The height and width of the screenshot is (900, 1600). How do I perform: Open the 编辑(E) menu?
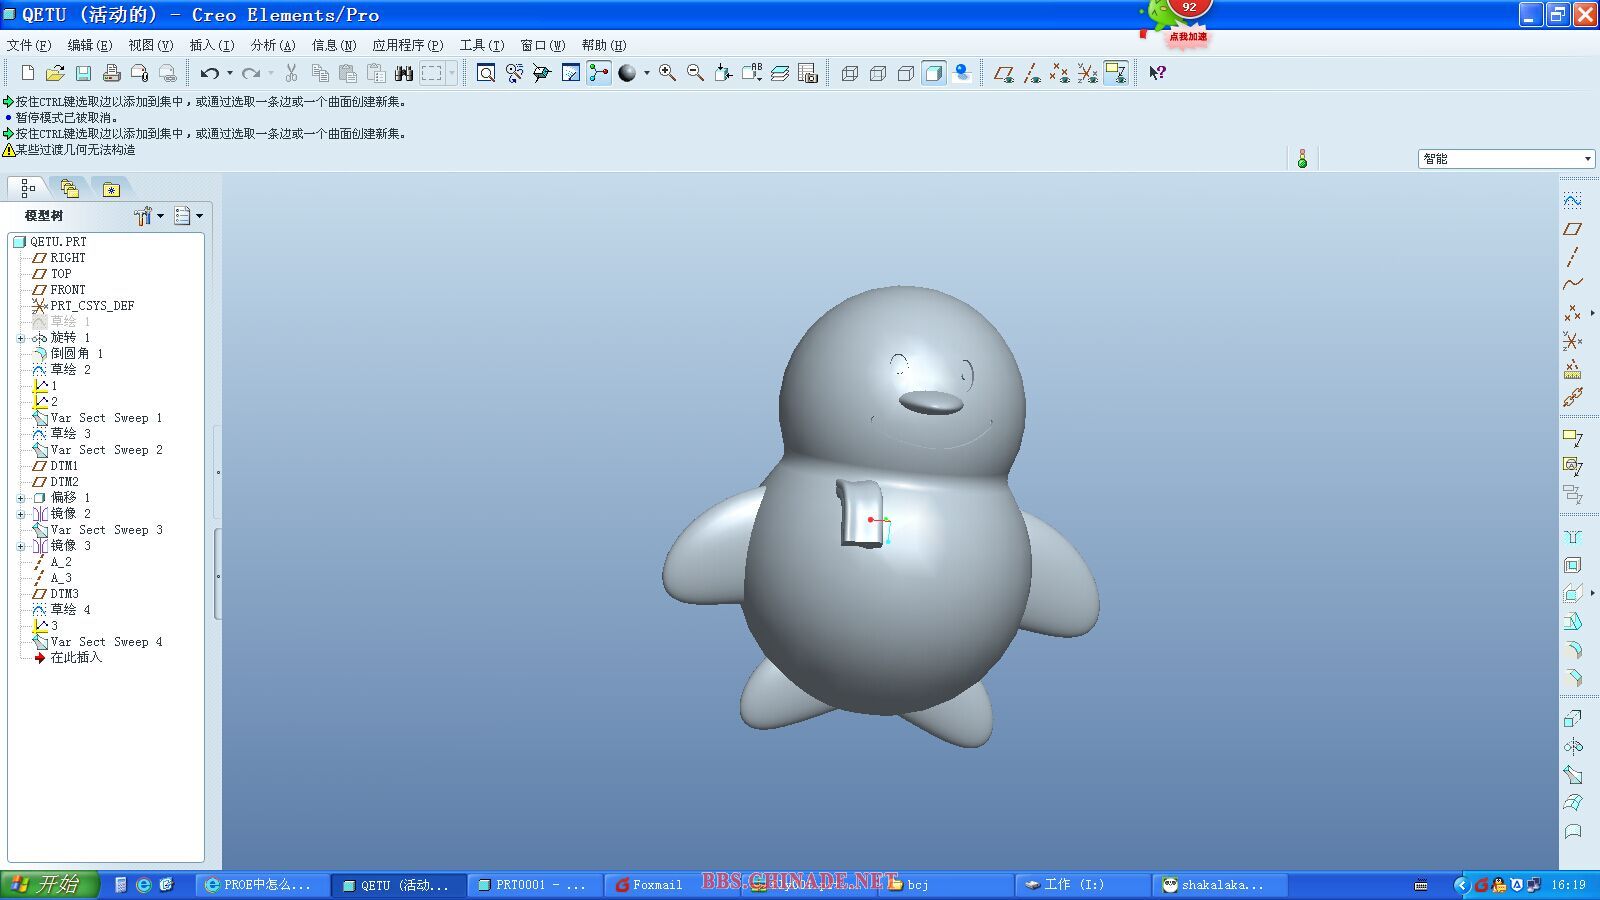90,45
